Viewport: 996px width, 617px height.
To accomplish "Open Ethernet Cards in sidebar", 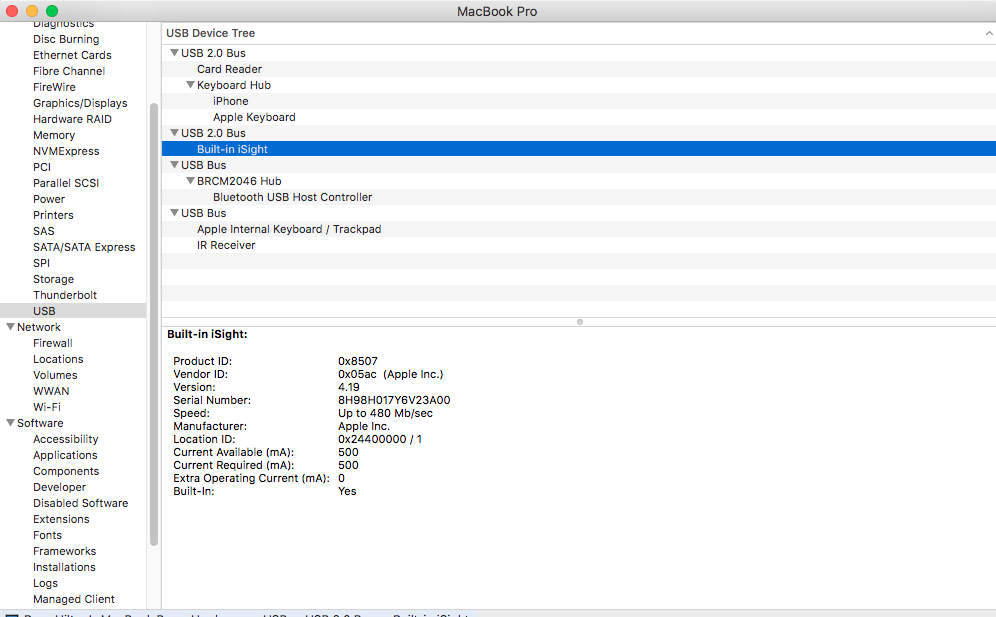I will pos(72,55).
